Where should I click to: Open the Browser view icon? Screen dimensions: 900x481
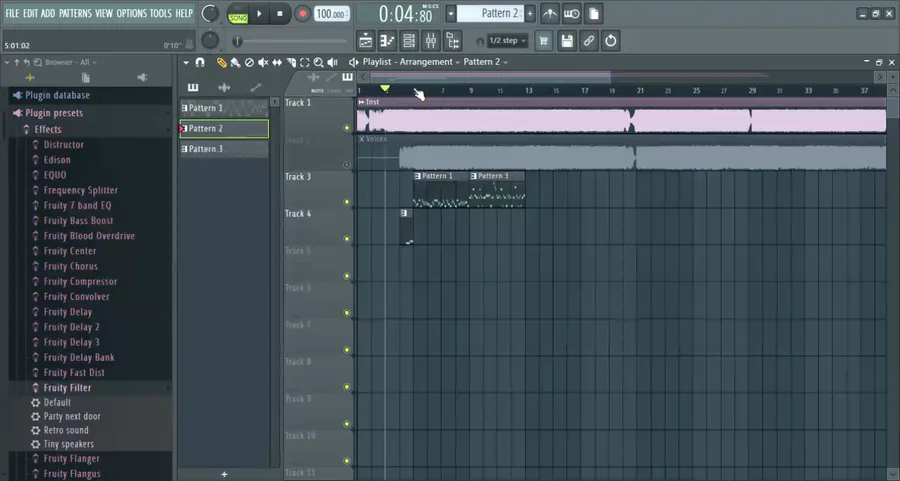[x=453, y=41]
